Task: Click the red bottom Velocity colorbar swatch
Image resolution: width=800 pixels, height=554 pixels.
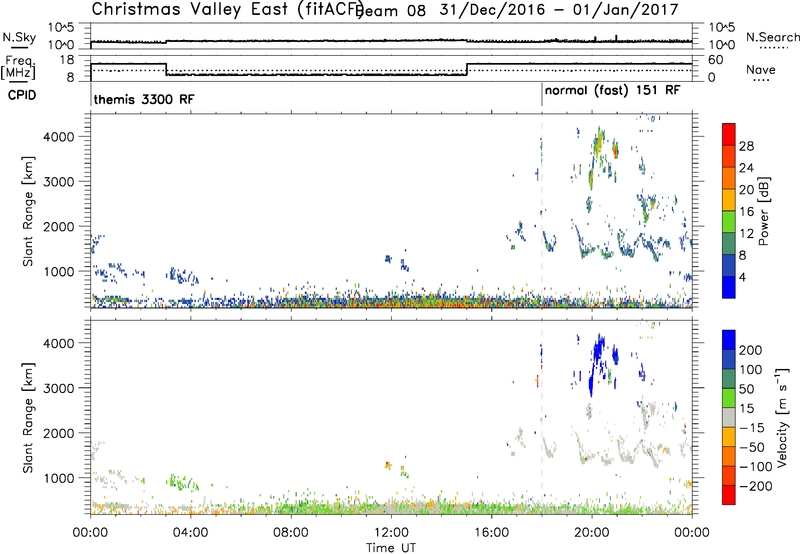Action: click(729, 495)
